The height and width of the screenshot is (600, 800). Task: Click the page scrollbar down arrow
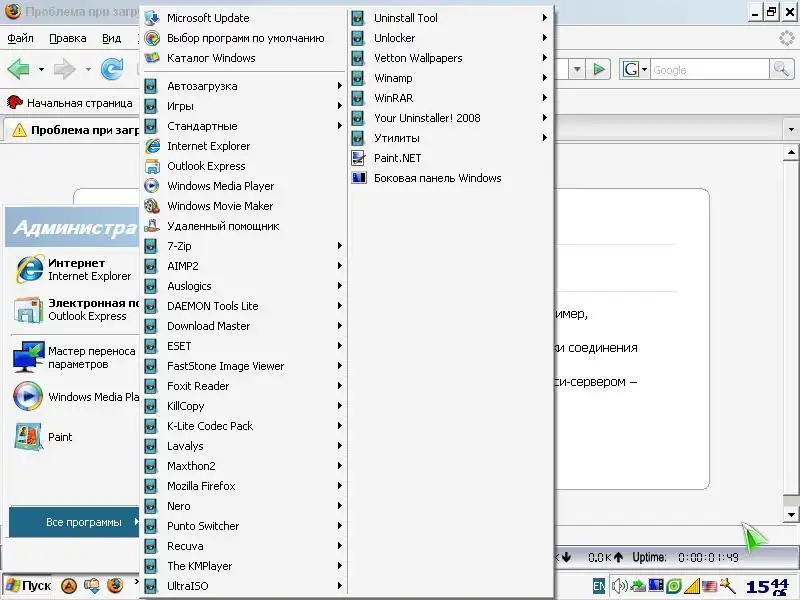(x=791, y=515)
